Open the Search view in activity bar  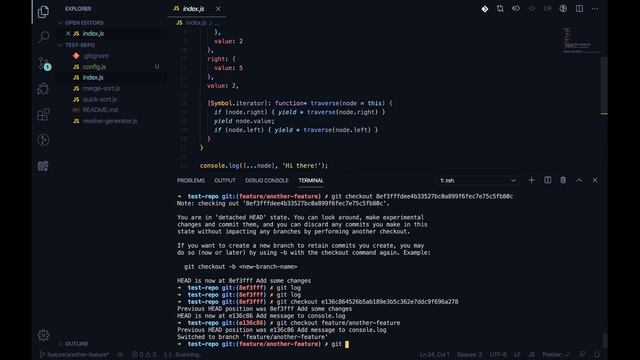pyautogui.click(x=43, y=37)
